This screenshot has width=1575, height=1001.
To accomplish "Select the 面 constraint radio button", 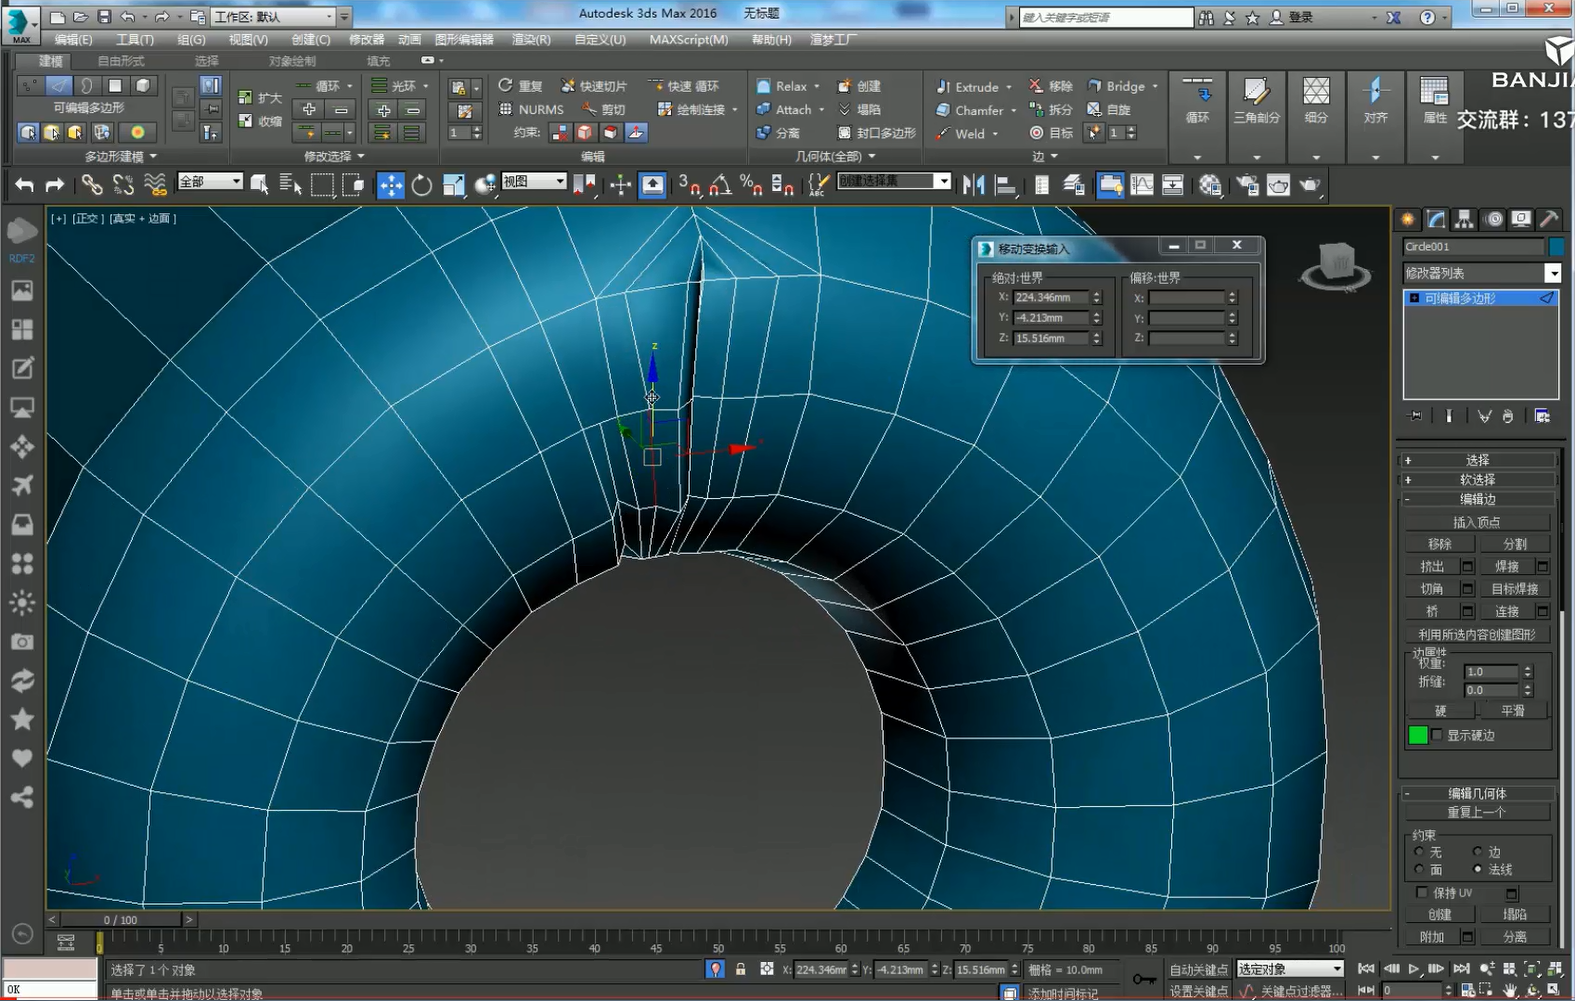I will (x=1419, y=869).
